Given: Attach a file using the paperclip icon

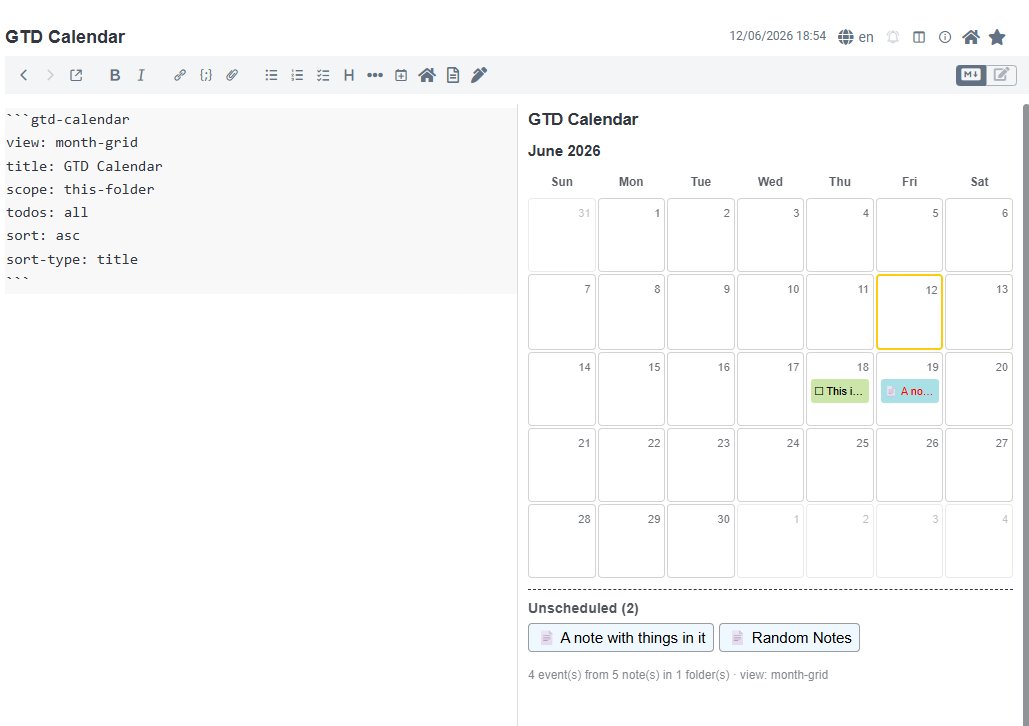Looking at the screenshot, I should [x=232, y=75].
